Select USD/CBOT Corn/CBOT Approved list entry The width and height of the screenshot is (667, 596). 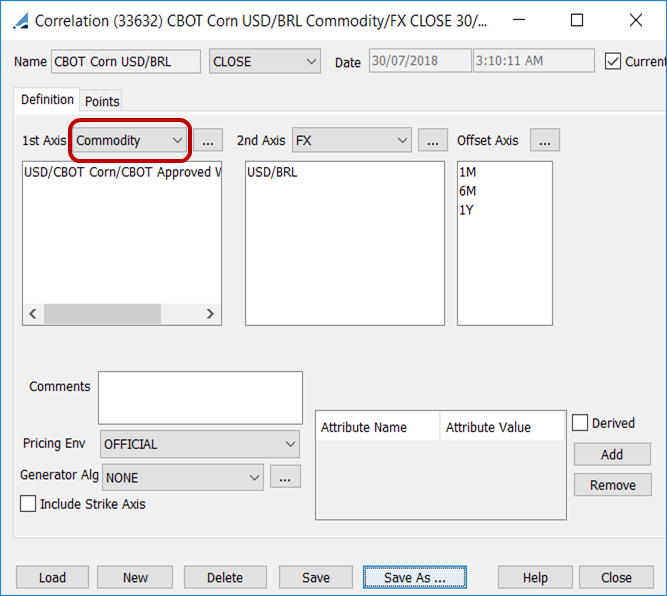(x=122, y=172)
